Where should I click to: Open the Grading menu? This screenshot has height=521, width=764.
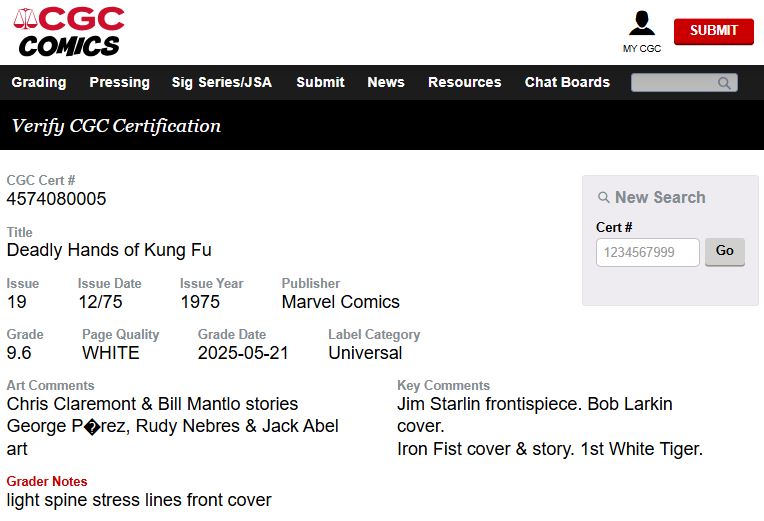39,82
